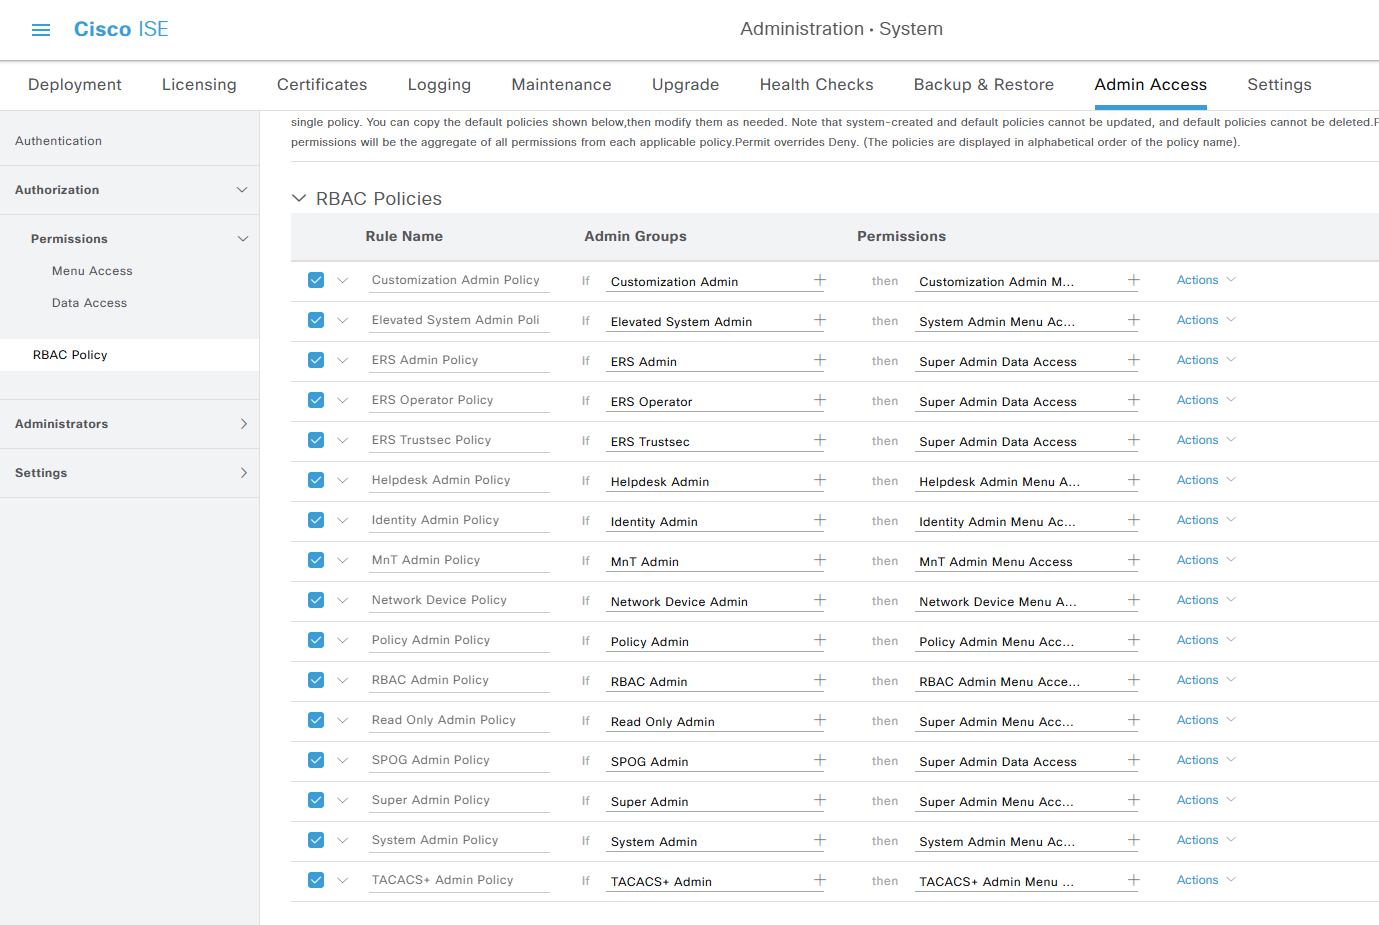Select RBAC Policy in the sidebar
1379x925 pixels.
[70, 355]
